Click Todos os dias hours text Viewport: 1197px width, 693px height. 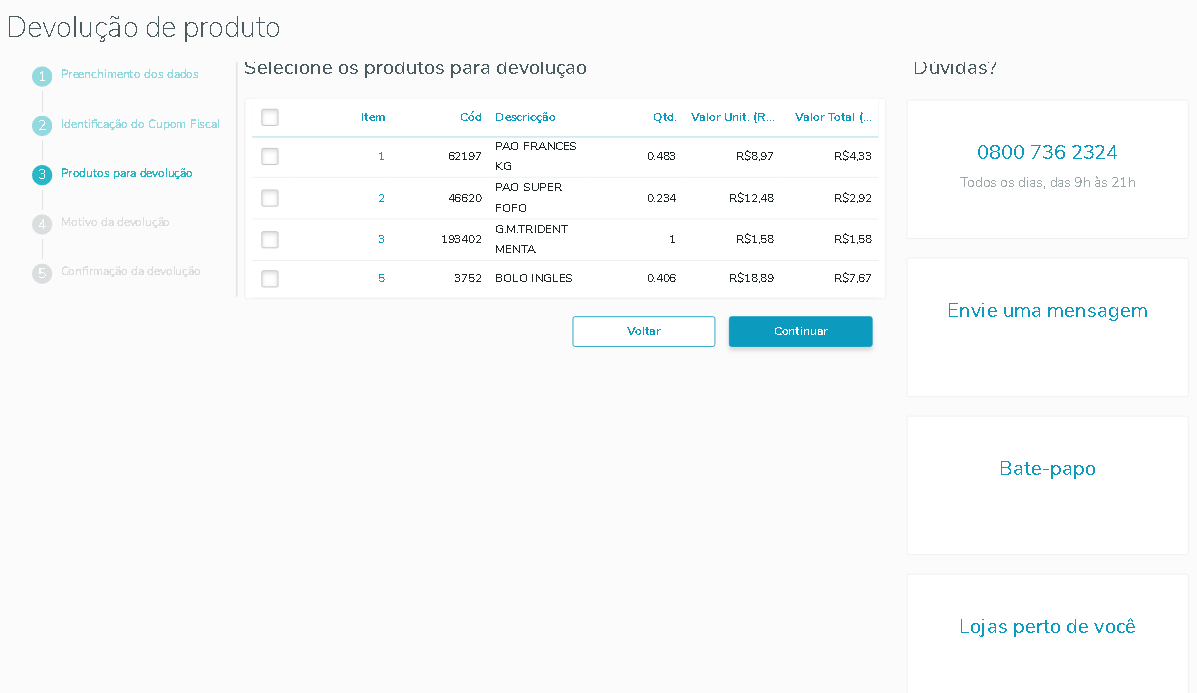(1047, 182)
